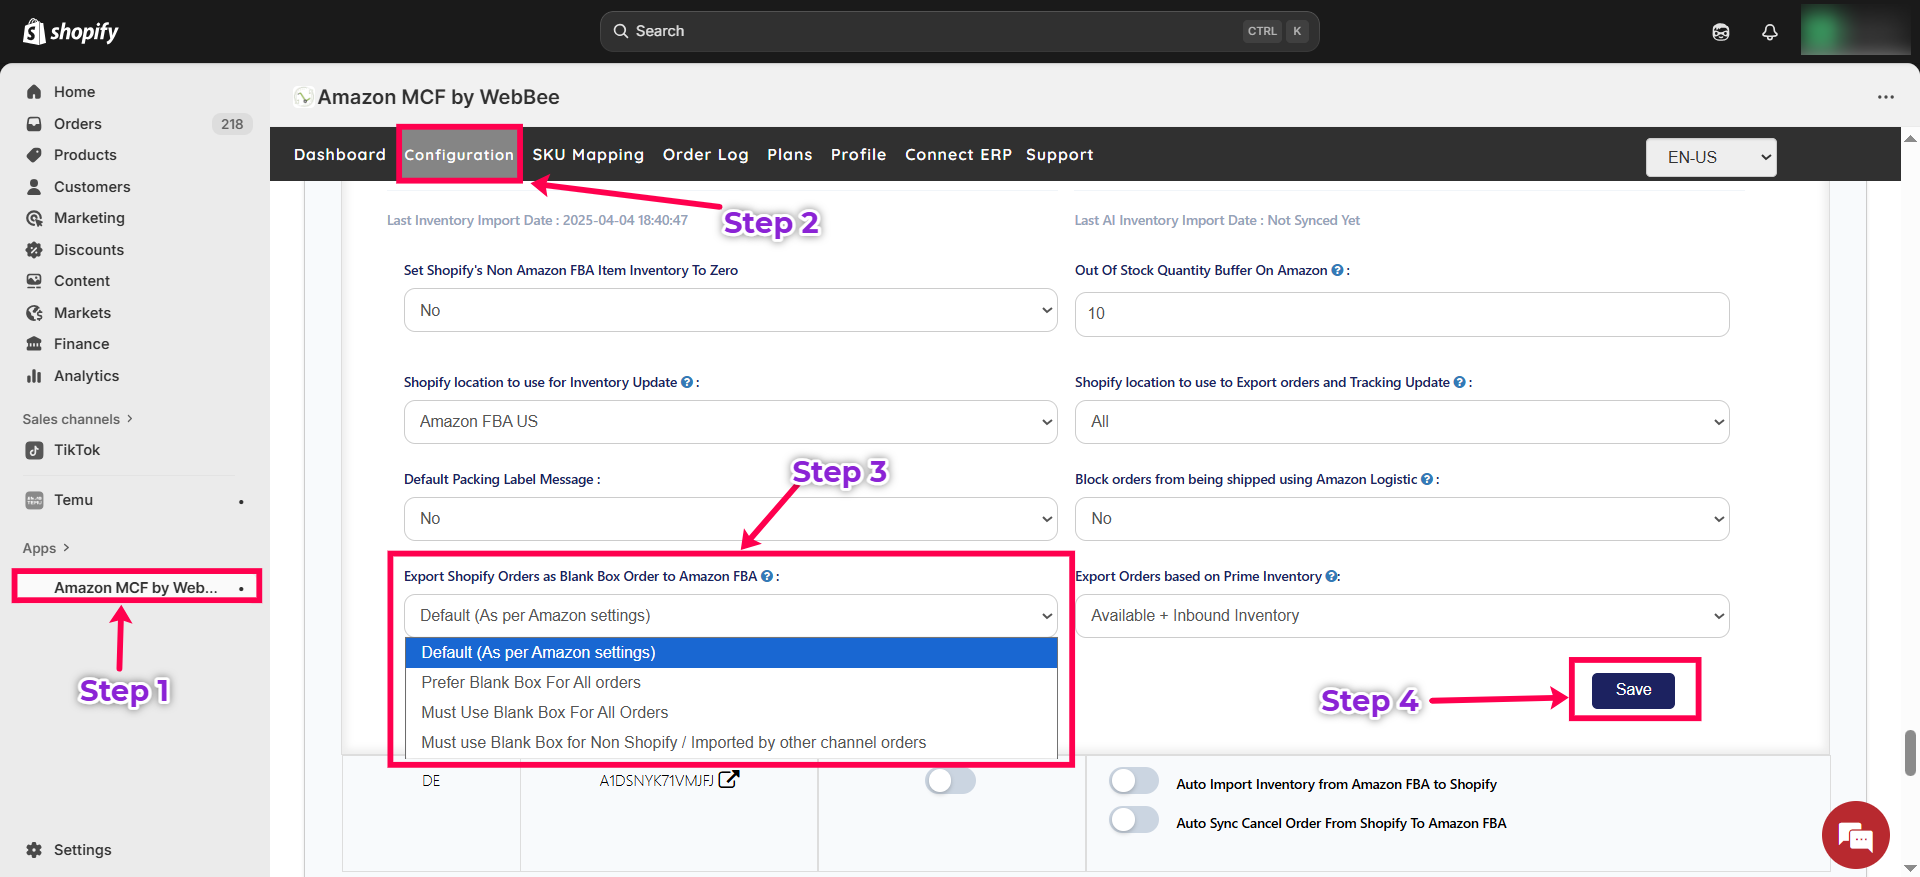1920x877 pixels.
Task: Click help icon beside Out Of Stock Quantity Buffer
Action: 1337,270
